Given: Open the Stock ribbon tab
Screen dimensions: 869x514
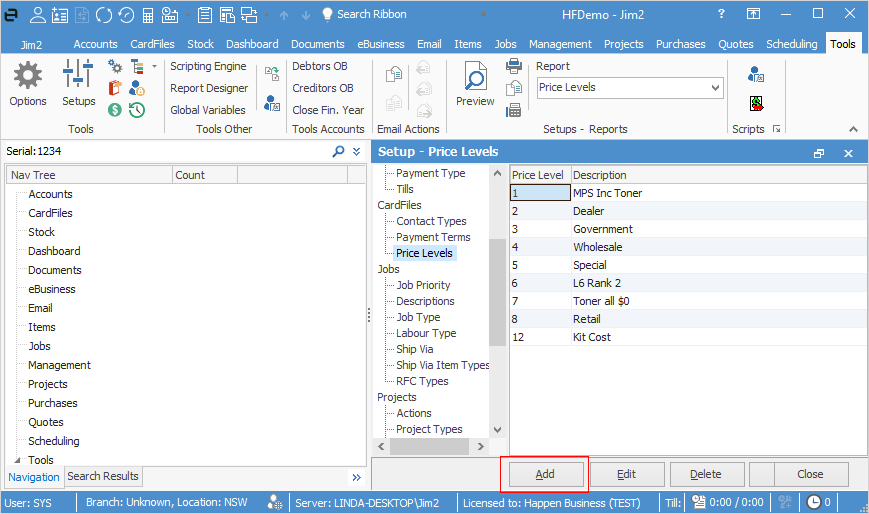Looking at the screenshot, I should tap(200, 44).
